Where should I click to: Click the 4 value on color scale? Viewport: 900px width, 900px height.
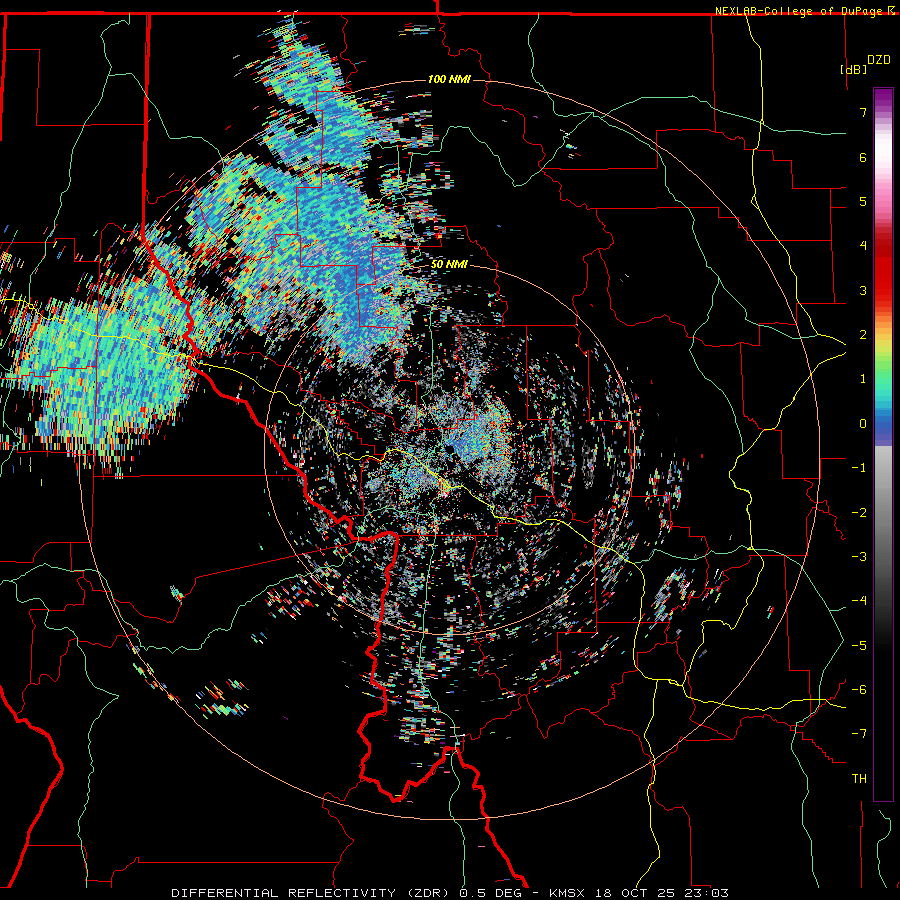[863, 246]
